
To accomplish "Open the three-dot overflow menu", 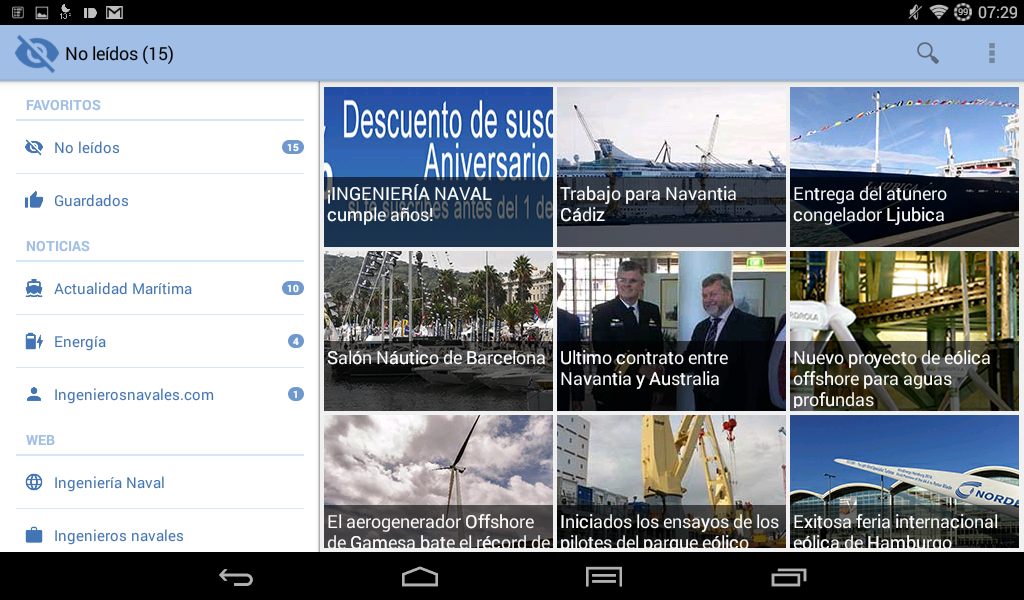I will coord(991,53).
